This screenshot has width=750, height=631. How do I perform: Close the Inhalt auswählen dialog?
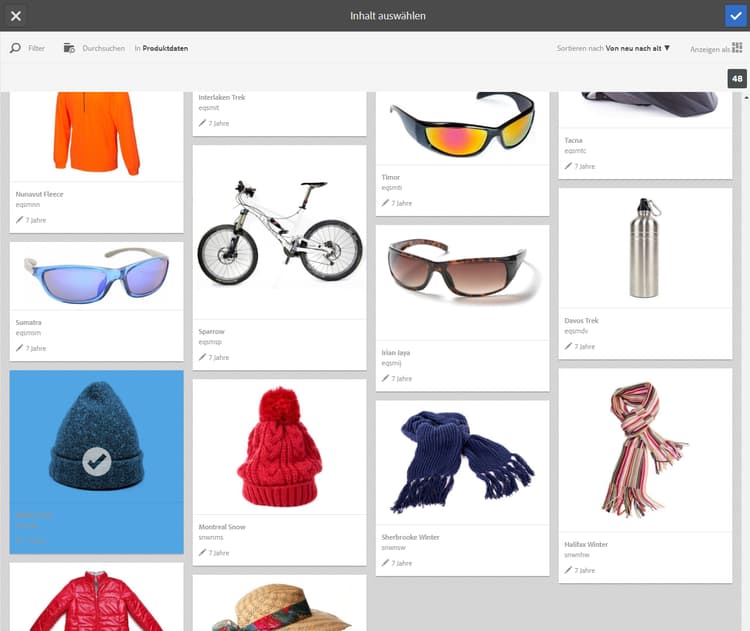[x=16, y=16]
